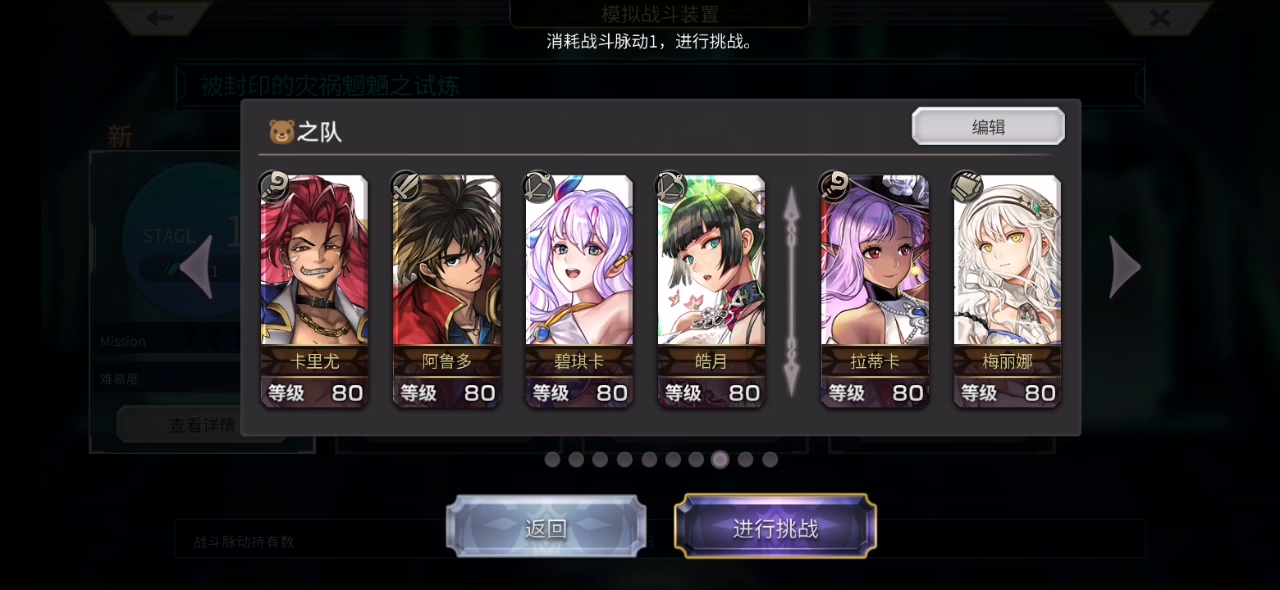Image resolution: width=1280 pixels, height=590 pixels.
Task: Click the vertical divider arrow ornament
Action: pos(791,290)
